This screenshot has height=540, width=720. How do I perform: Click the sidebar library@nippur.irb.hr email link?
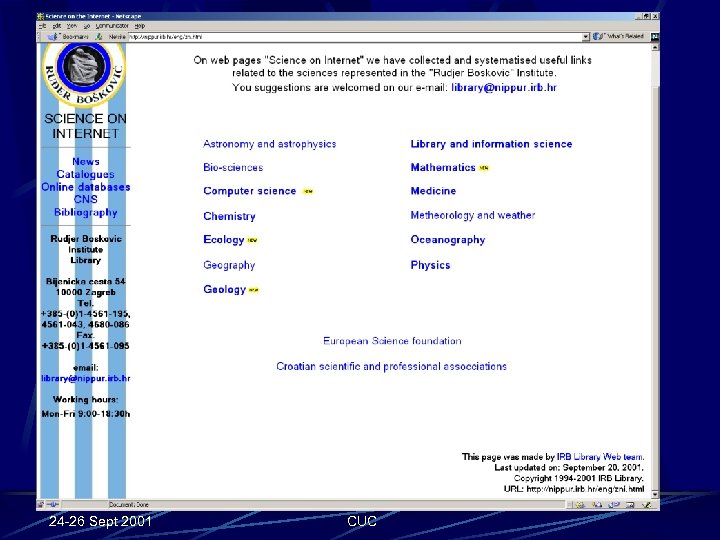(85, 378)
